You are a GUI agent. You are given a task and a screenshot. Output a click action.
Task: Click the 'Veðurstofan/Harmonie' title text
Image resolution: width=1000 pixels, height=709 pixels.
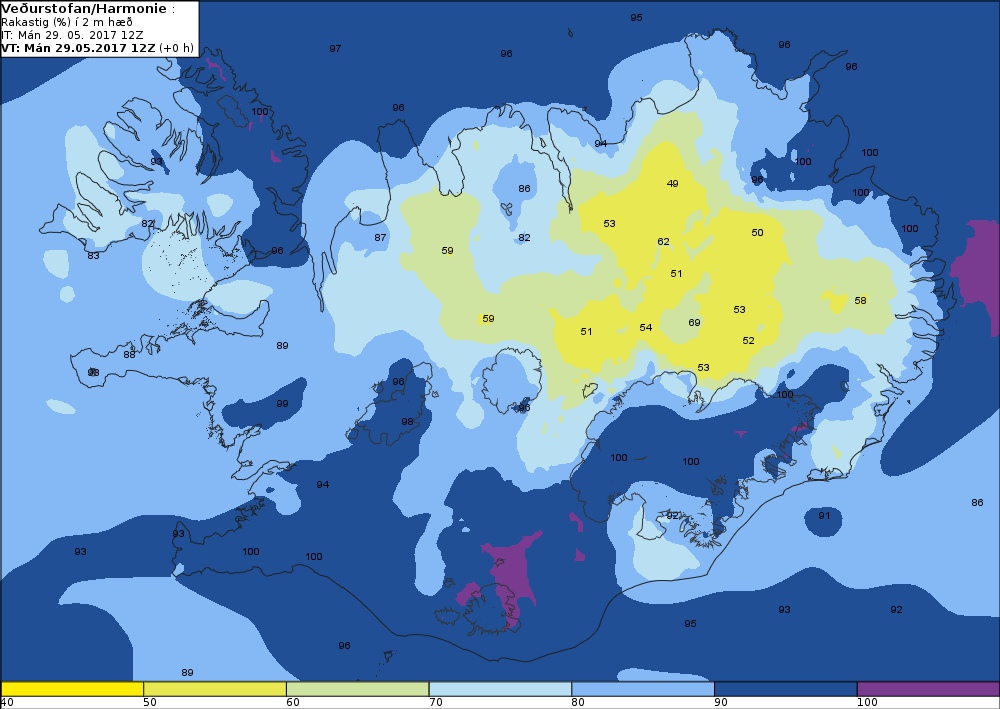84,9
